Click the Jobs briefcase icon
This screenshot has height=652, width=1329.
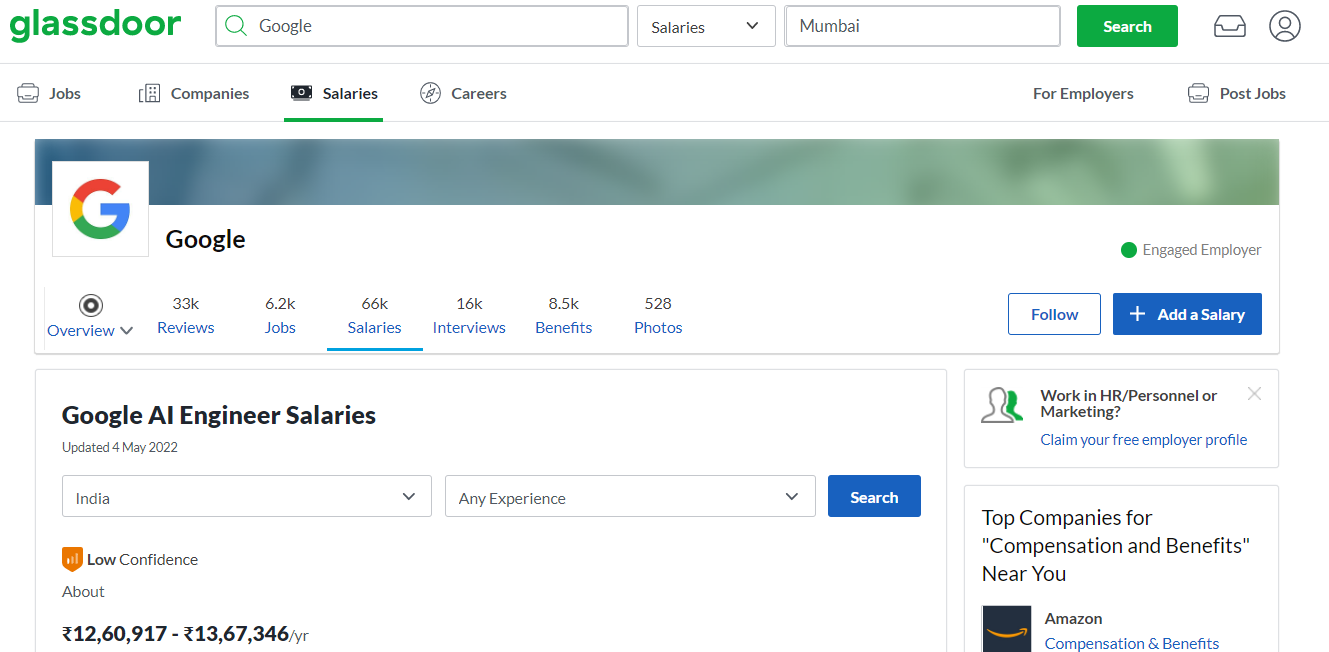(28, 93)
